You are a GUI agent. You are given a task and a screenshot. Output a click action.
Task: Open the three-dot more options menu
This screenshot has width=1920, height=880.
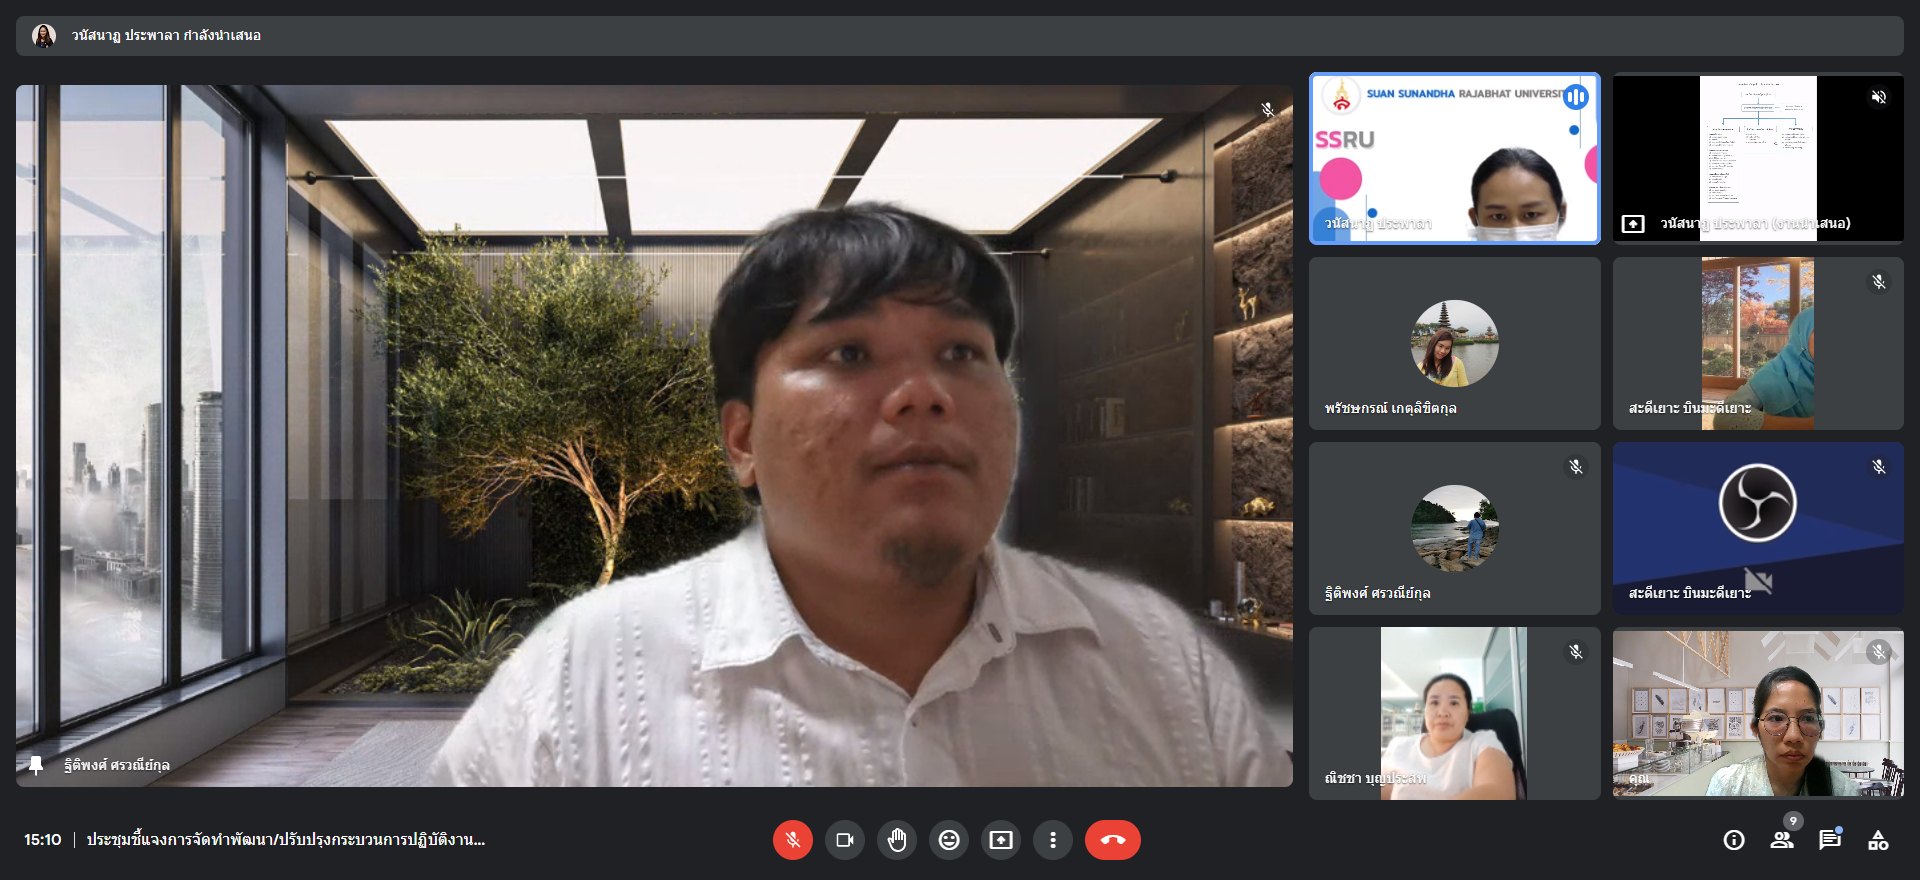[1053, 840]
